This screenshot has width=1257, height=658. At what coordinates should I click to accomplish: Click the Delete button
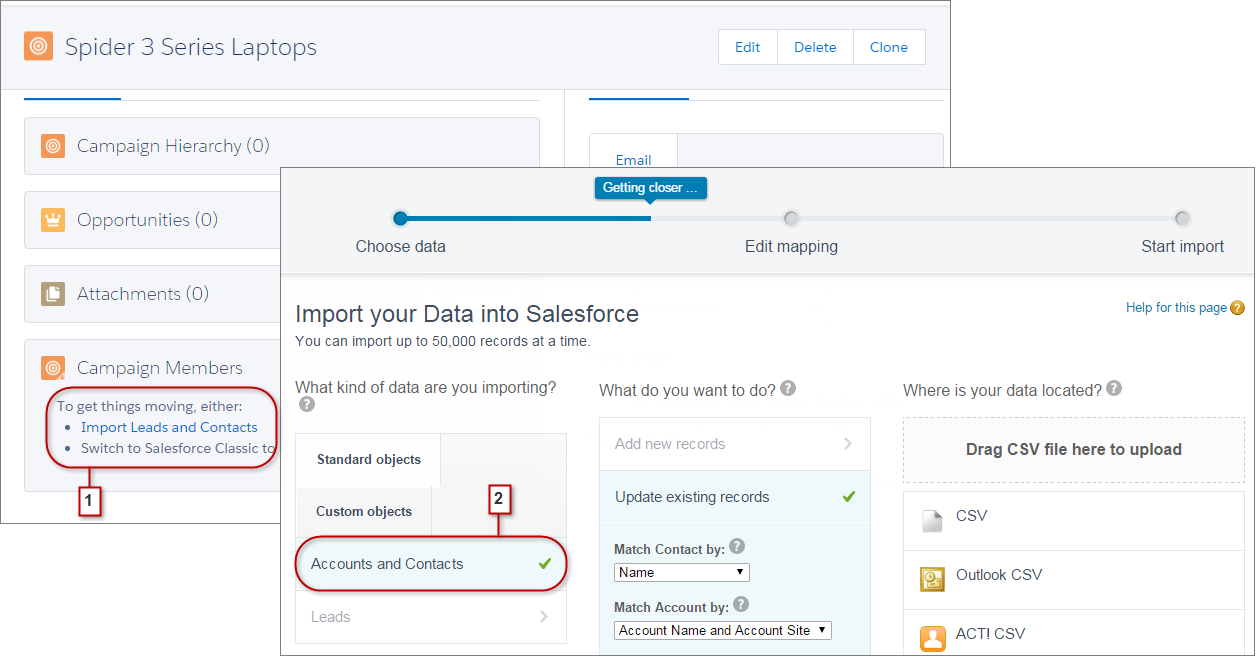click(x=815, y=47)
